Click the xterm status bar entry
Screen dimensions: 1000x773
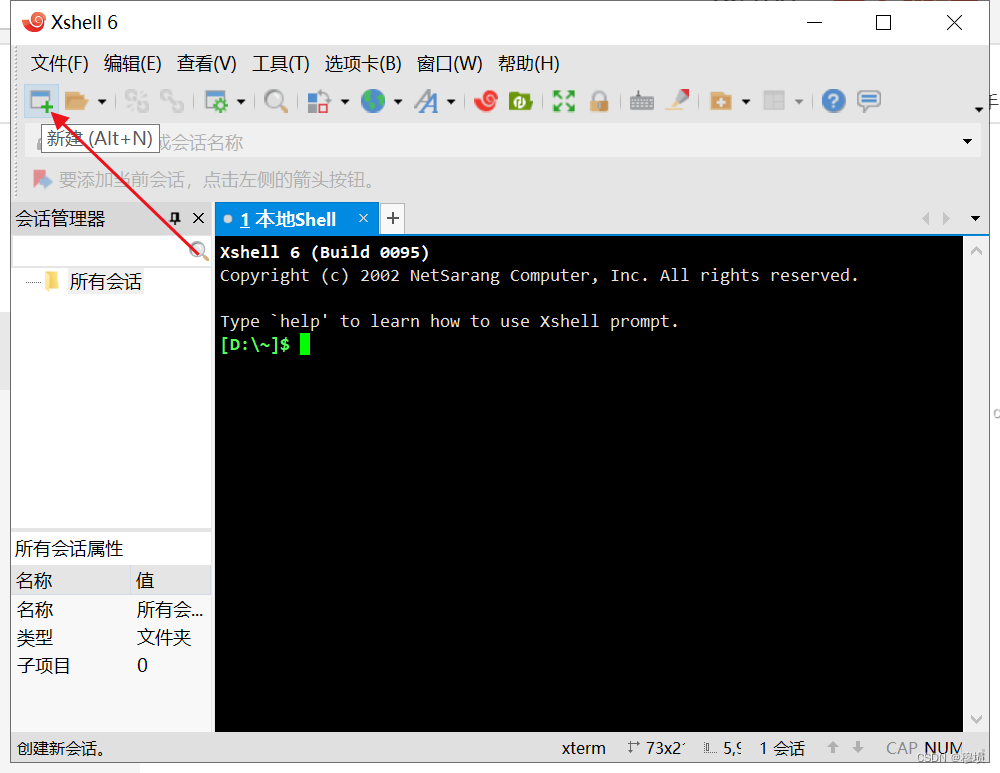pos(584,748)
